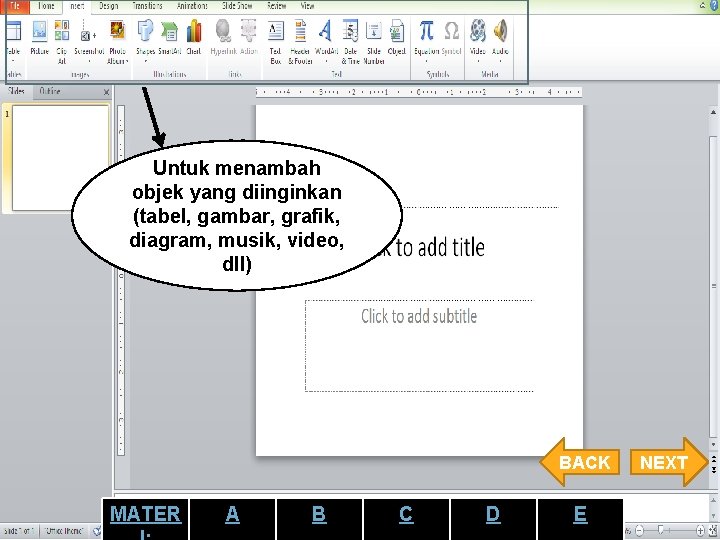This screenshot has width=720, height=540.
Task: Minimize the ribbon caret
Action: [x=703, y=6]
